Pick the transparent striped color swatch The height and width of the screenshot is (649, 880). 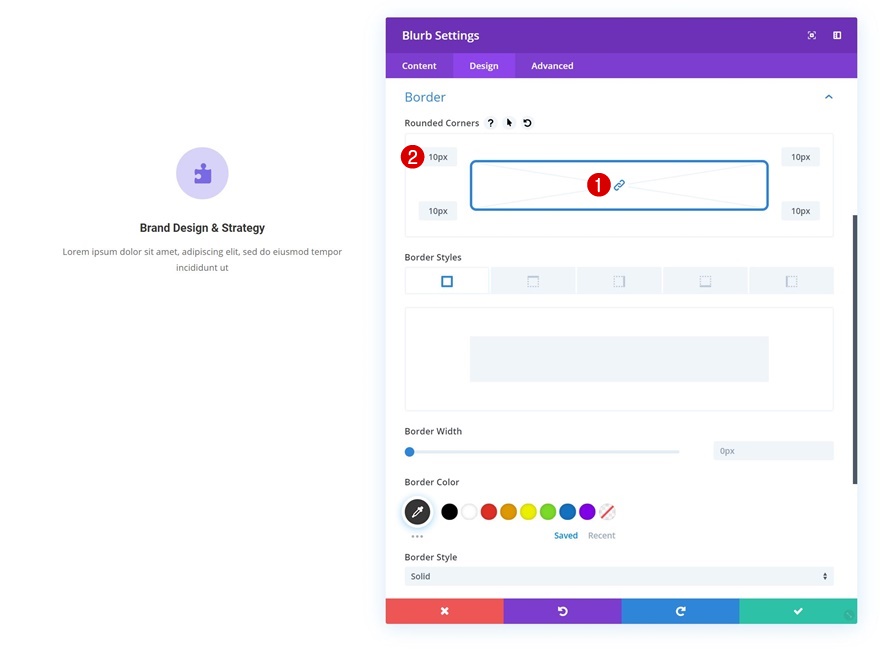[x=607, y=511]
